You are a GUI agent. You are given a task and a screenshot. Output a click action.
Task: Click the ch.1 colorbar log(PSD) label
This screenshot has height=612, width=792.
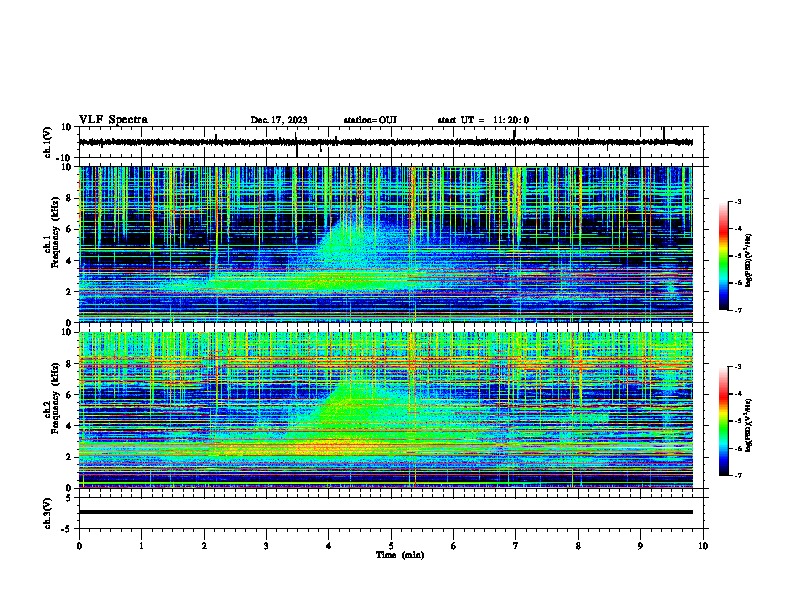click(x=749, y=261)
